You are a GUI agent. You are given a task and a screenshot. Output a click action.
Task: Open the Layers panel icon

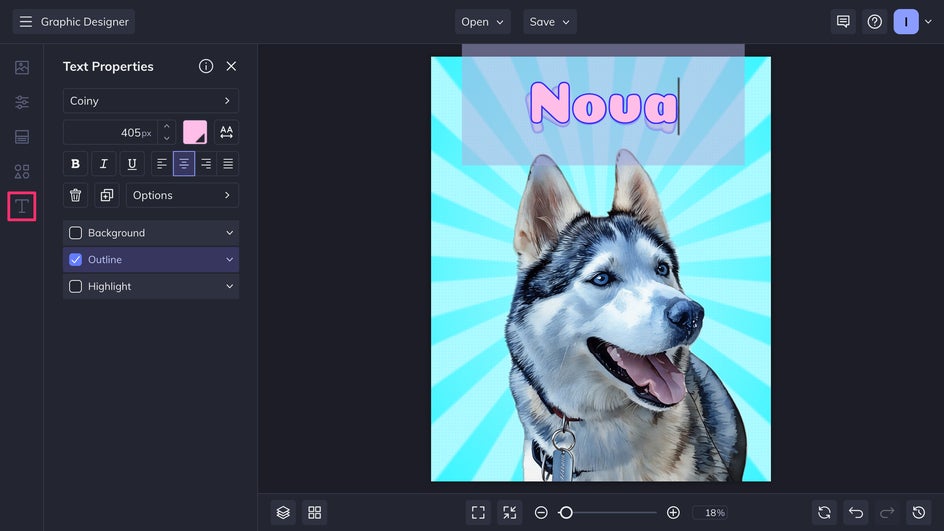[x=283, y=512]
